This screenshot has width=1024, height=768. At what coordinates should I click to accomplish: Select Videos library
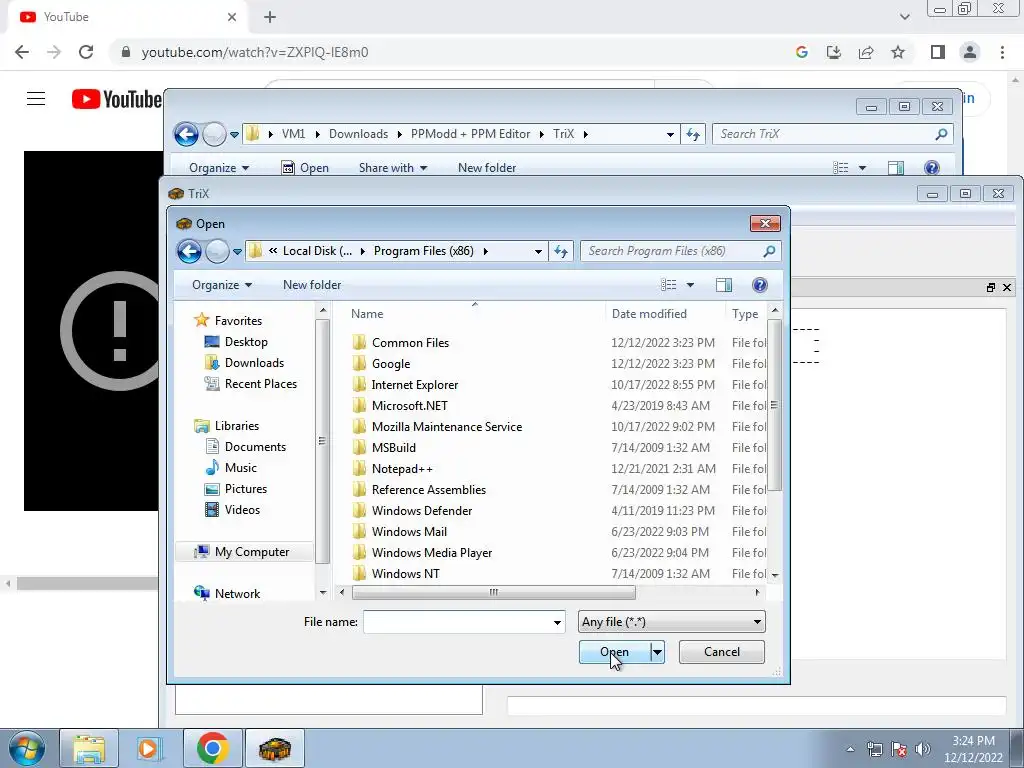pyautogui.click(x=242, y=509)
